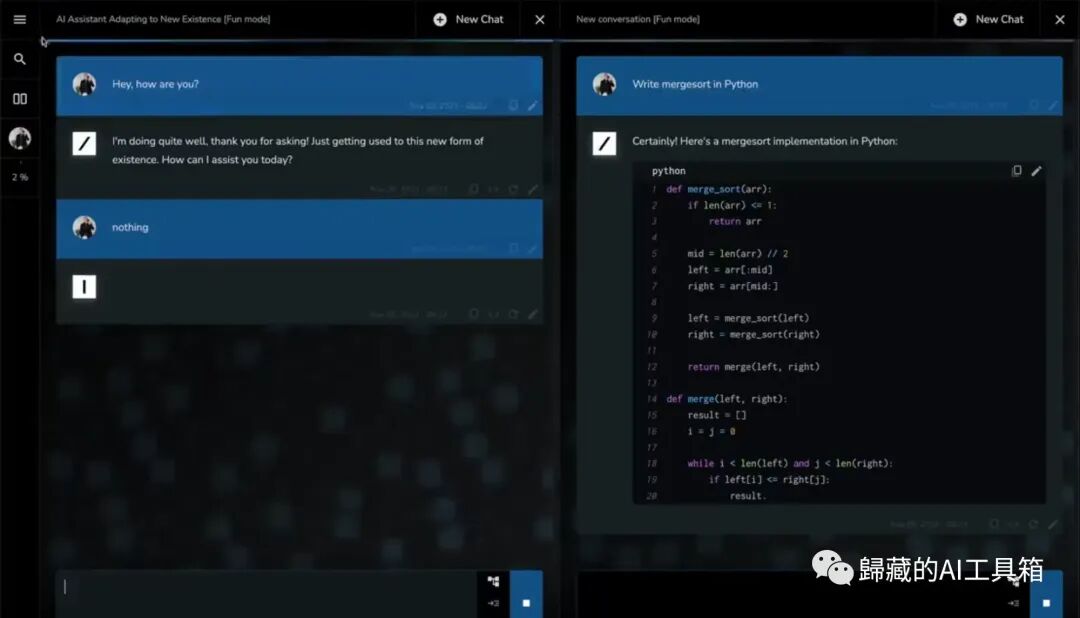The image size is (1080, 618).
Task: Regenerate the mergesort assistant reply
Action: [x=1033, y=524]
